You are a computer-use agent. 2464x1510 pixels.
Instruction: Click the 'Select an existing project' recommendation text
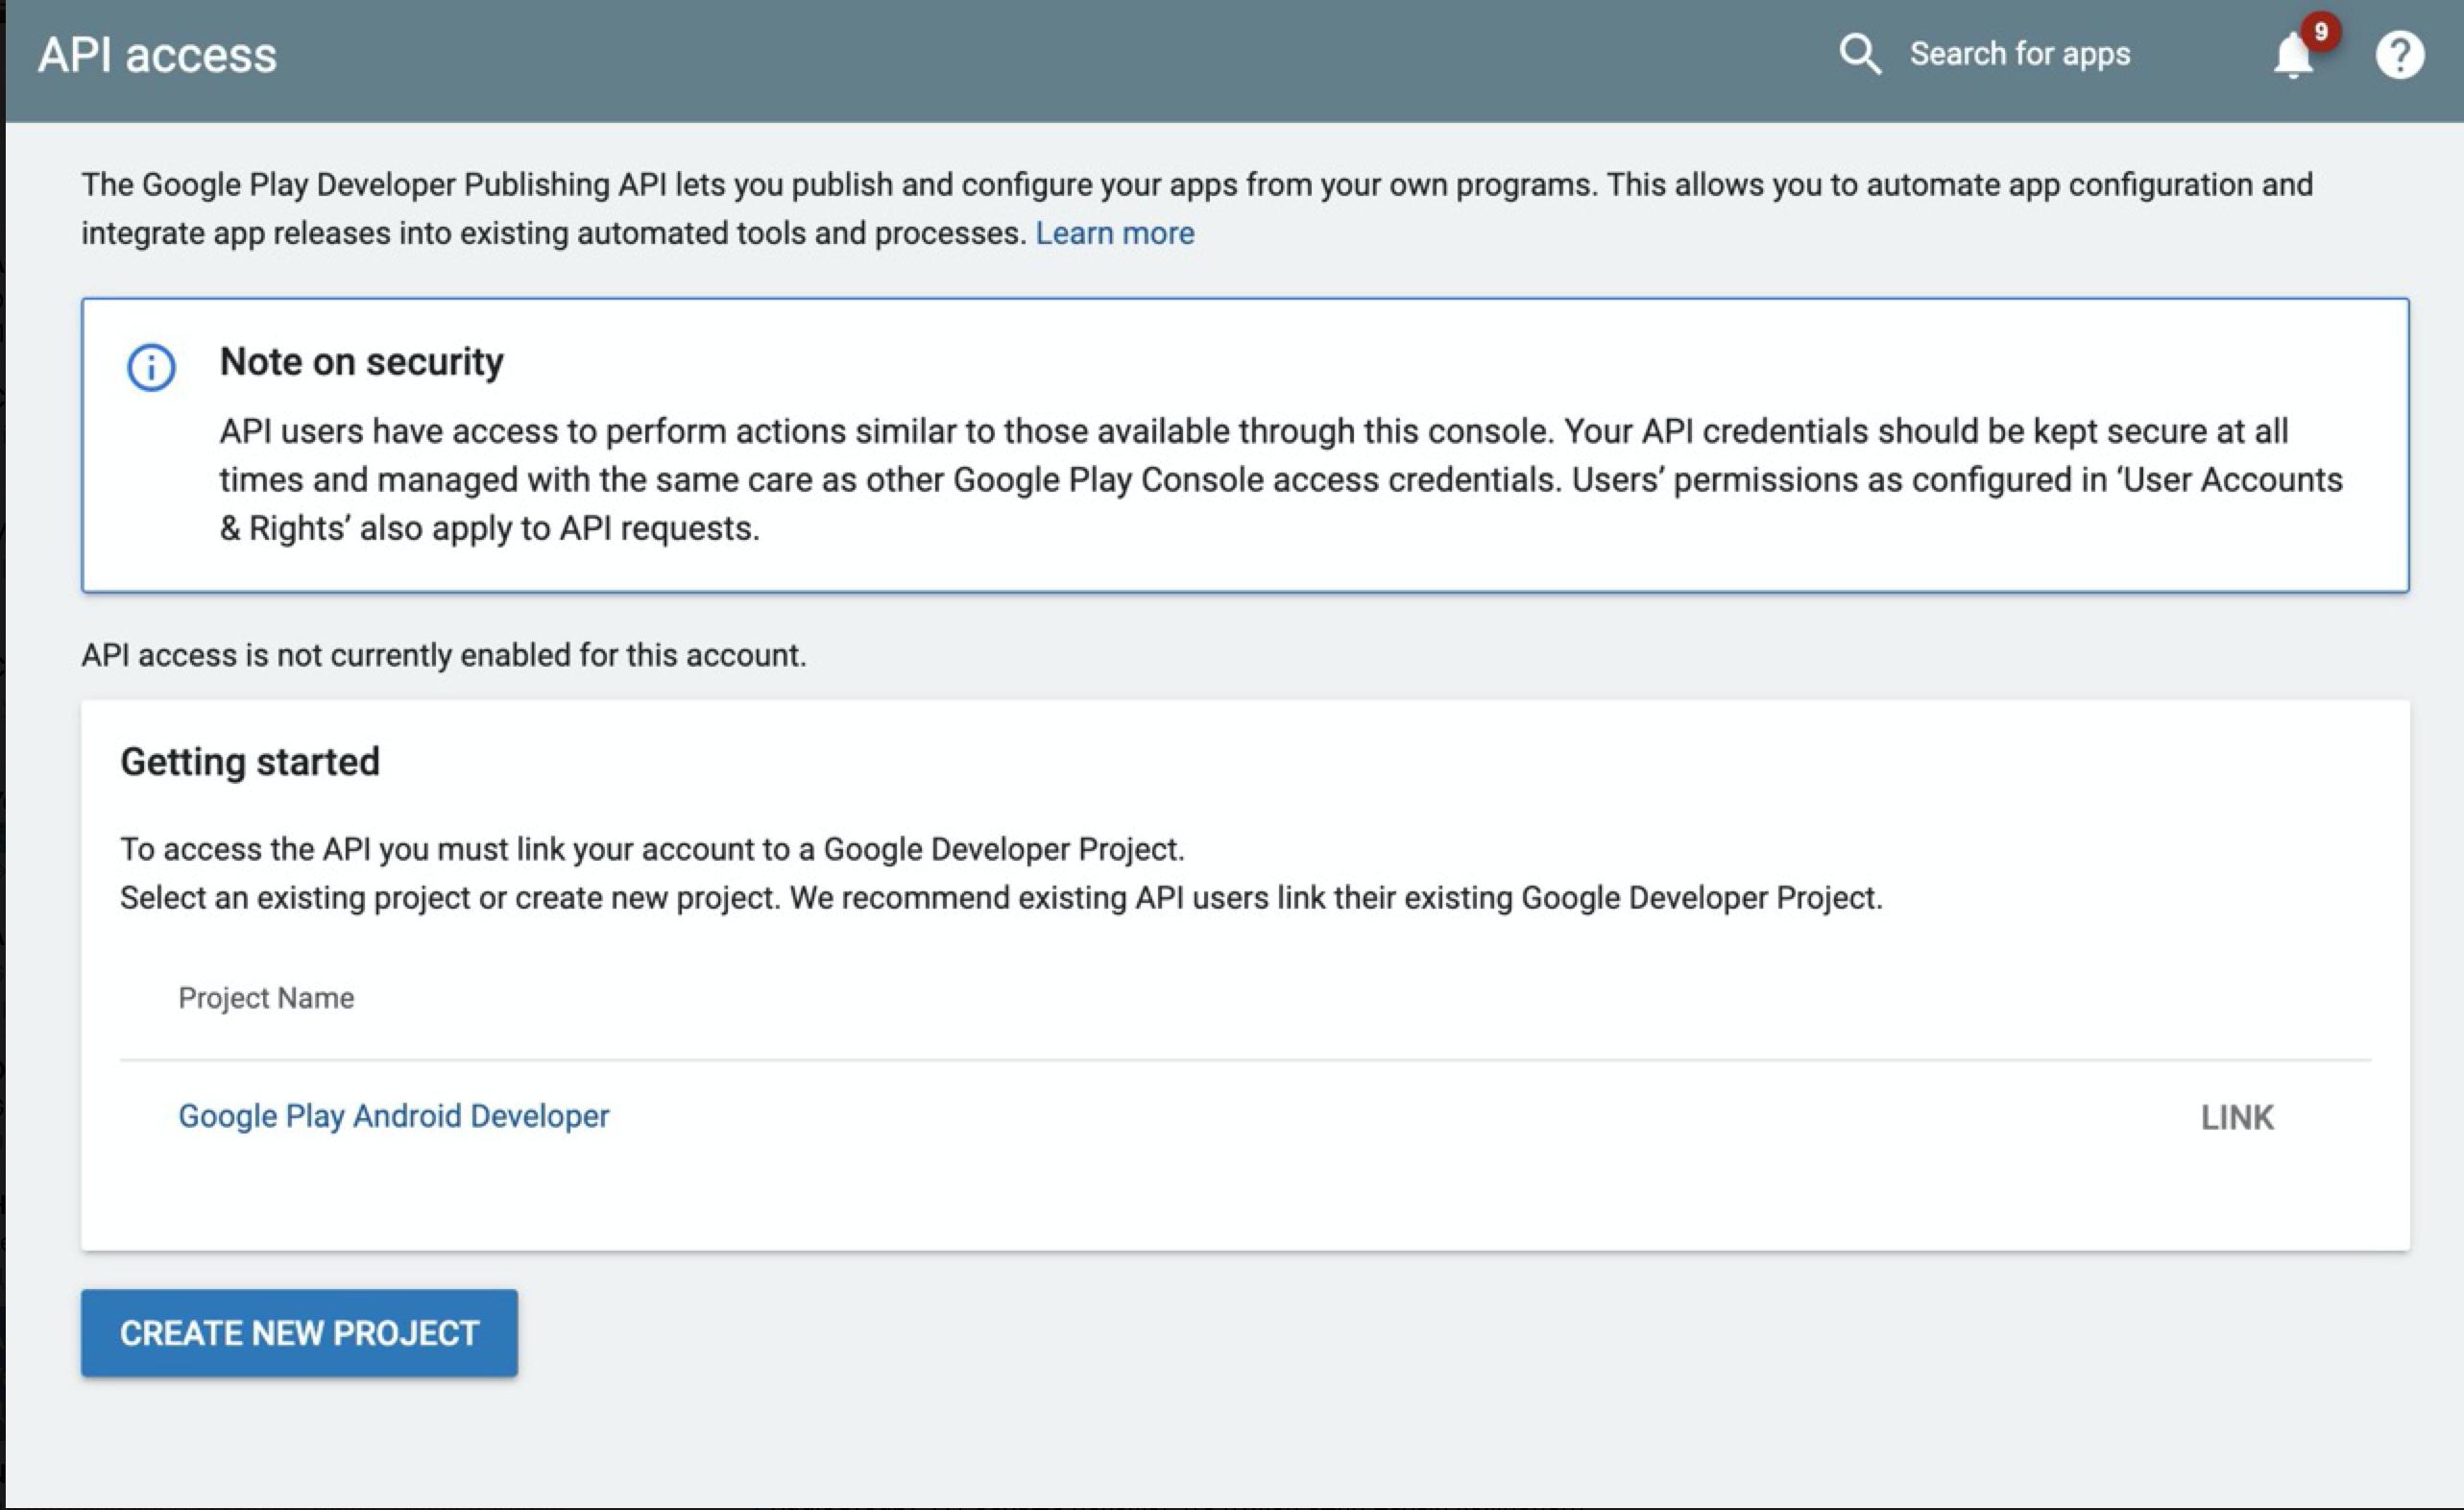[x=1000, y=898]
